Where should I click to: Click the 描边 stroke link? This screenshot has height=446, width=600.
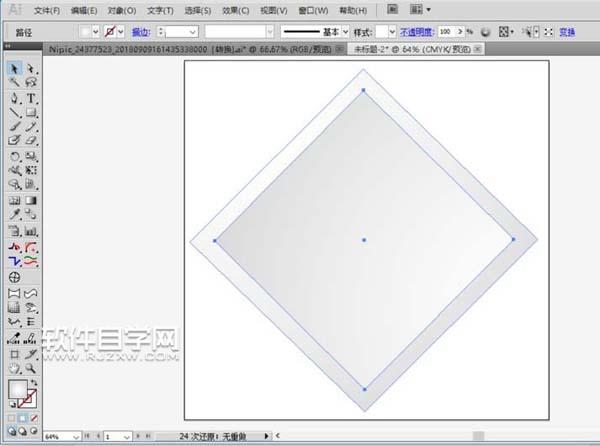click(141, 32)
